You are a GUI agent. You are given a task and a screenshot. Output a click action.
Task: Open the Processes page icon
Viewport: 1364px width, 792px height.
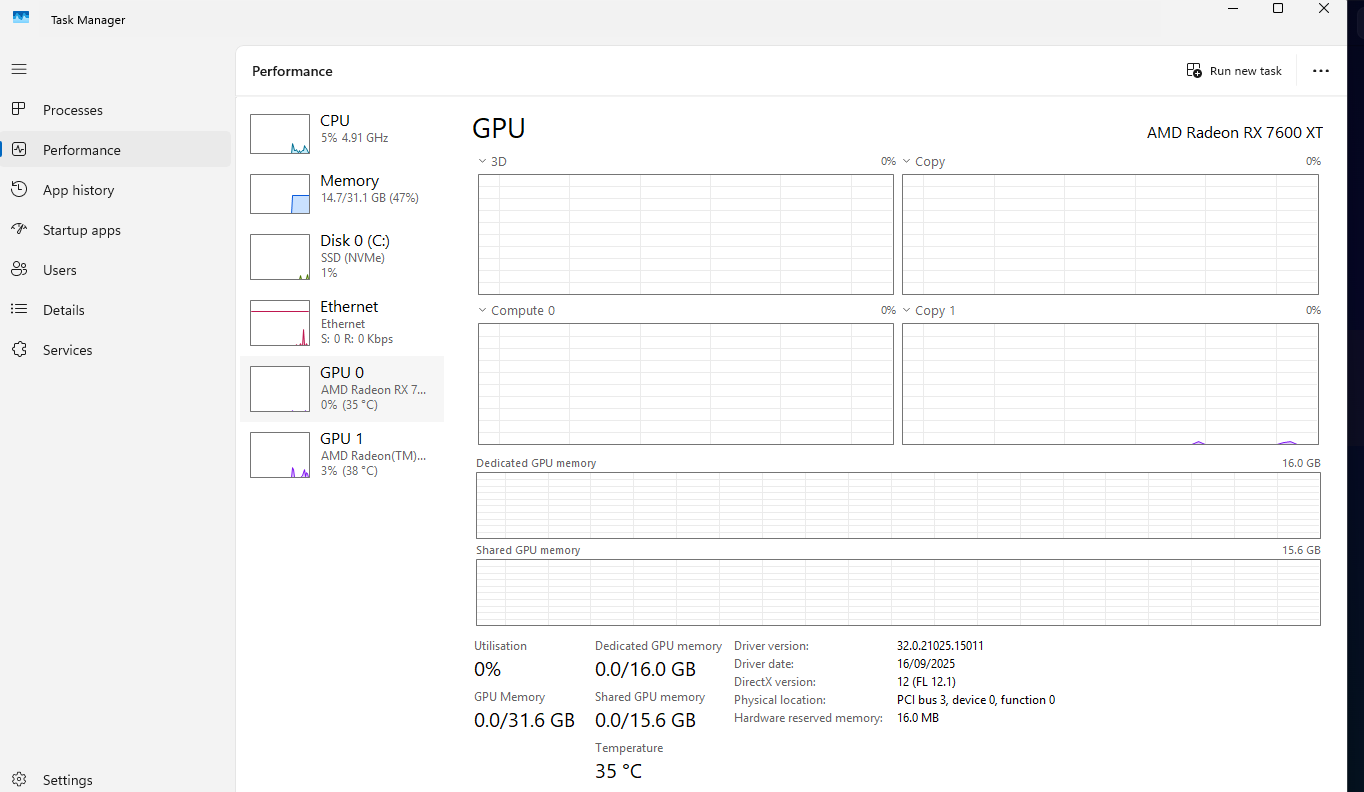click(19, 109)
